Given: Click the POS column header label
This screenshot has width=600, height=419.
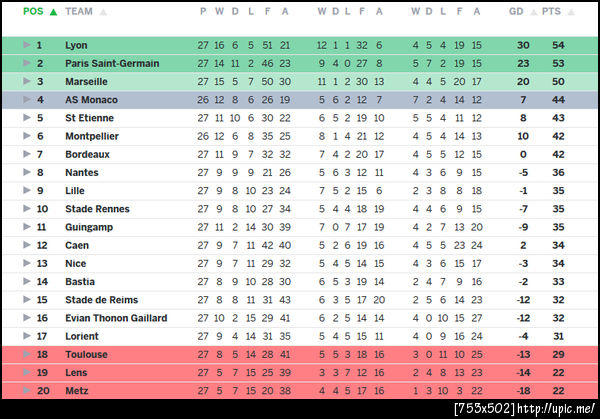Looking at the screenshot, I should pos(33,11).
